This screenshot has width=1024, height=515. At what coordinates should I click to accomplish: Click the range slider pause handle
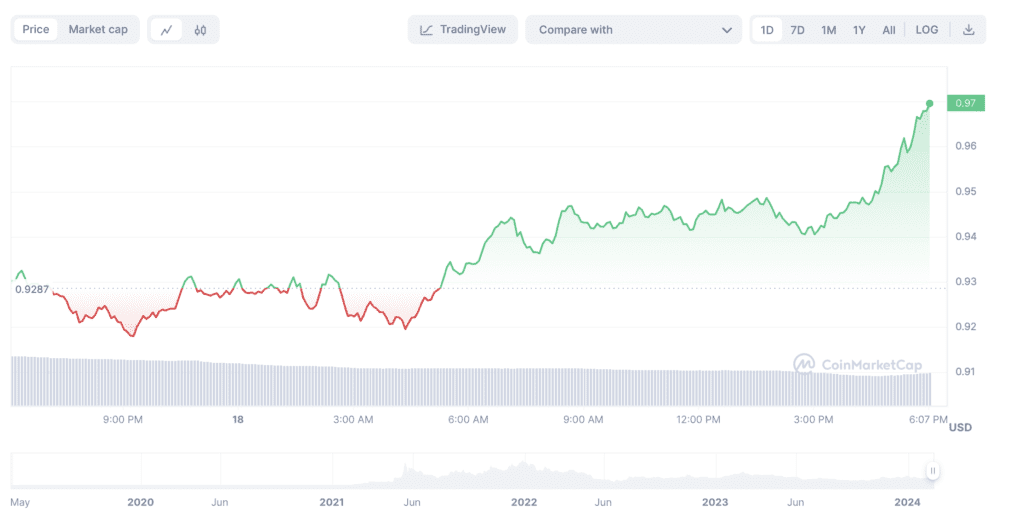click(x=933, y=470)
